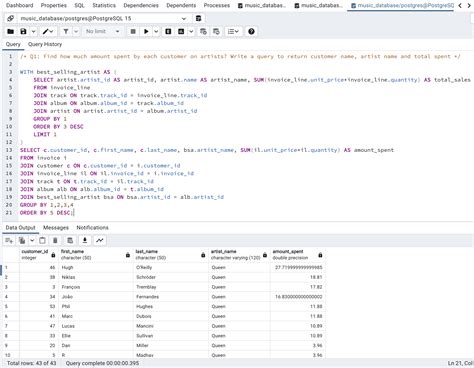The height and width of the screenshot is (368, 474).
Task: Expand the copy options dropdown
Action: pyautogui.click(x=32, y=240)
